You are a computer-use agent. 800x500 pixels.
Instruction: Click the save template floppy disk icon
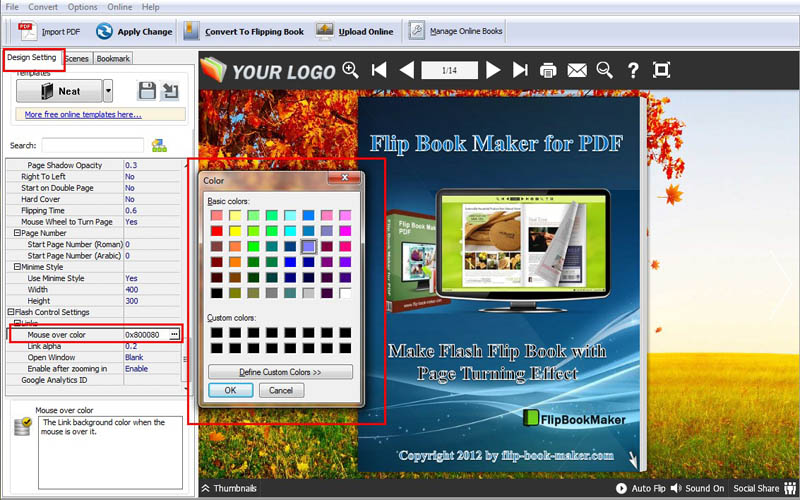click(147, 91)
